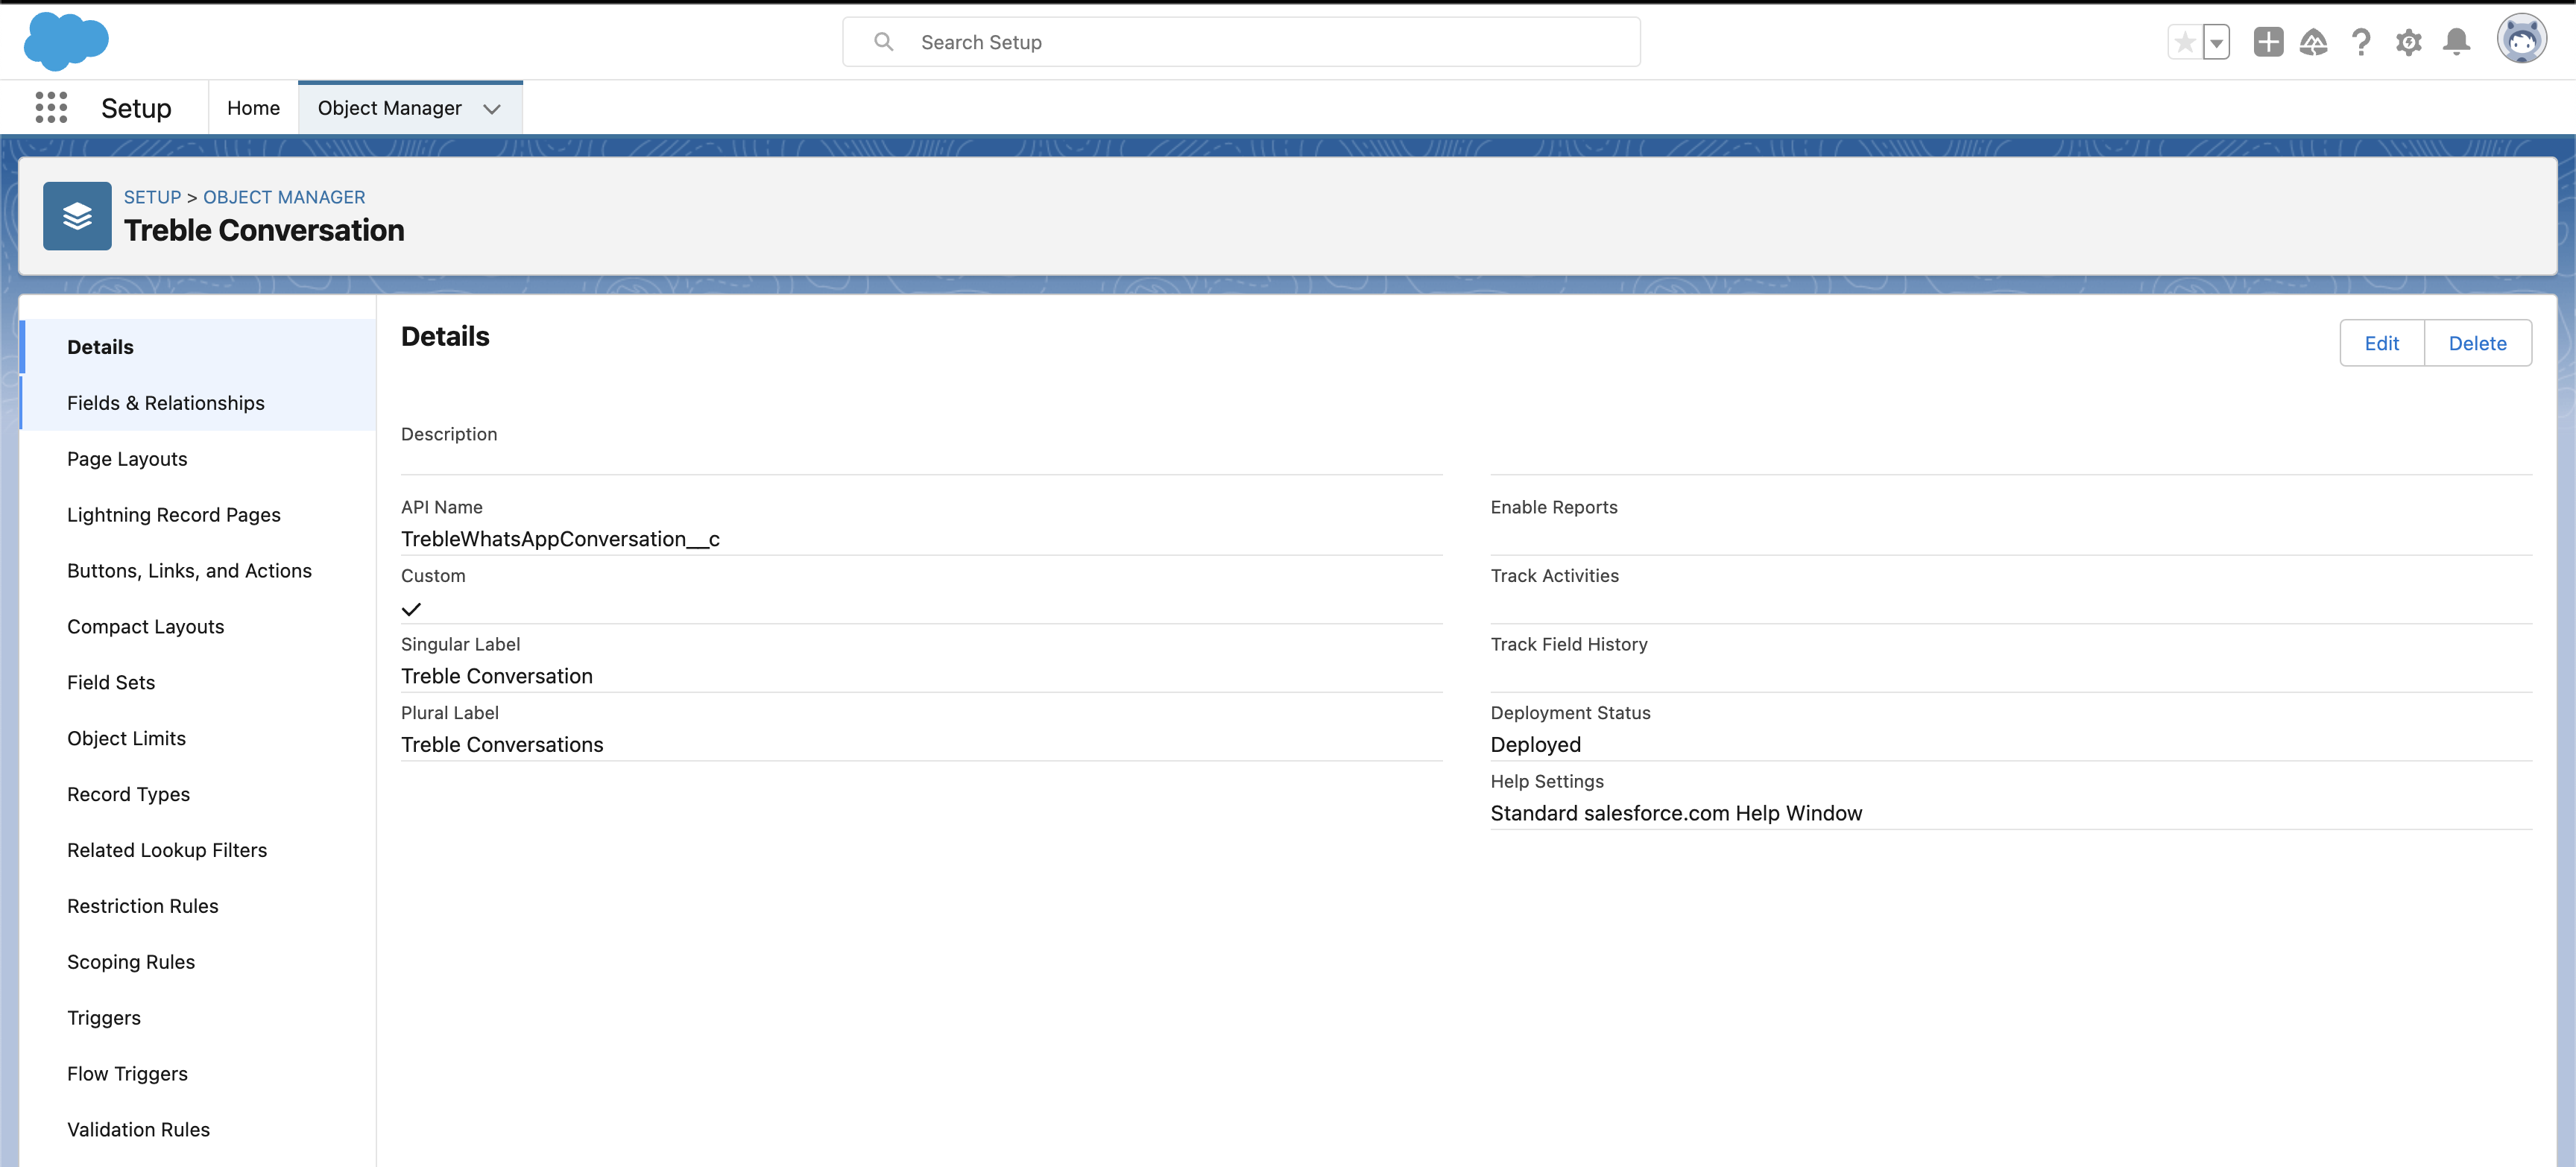Click the Treble Conversations plural label value

click(502, 745)
